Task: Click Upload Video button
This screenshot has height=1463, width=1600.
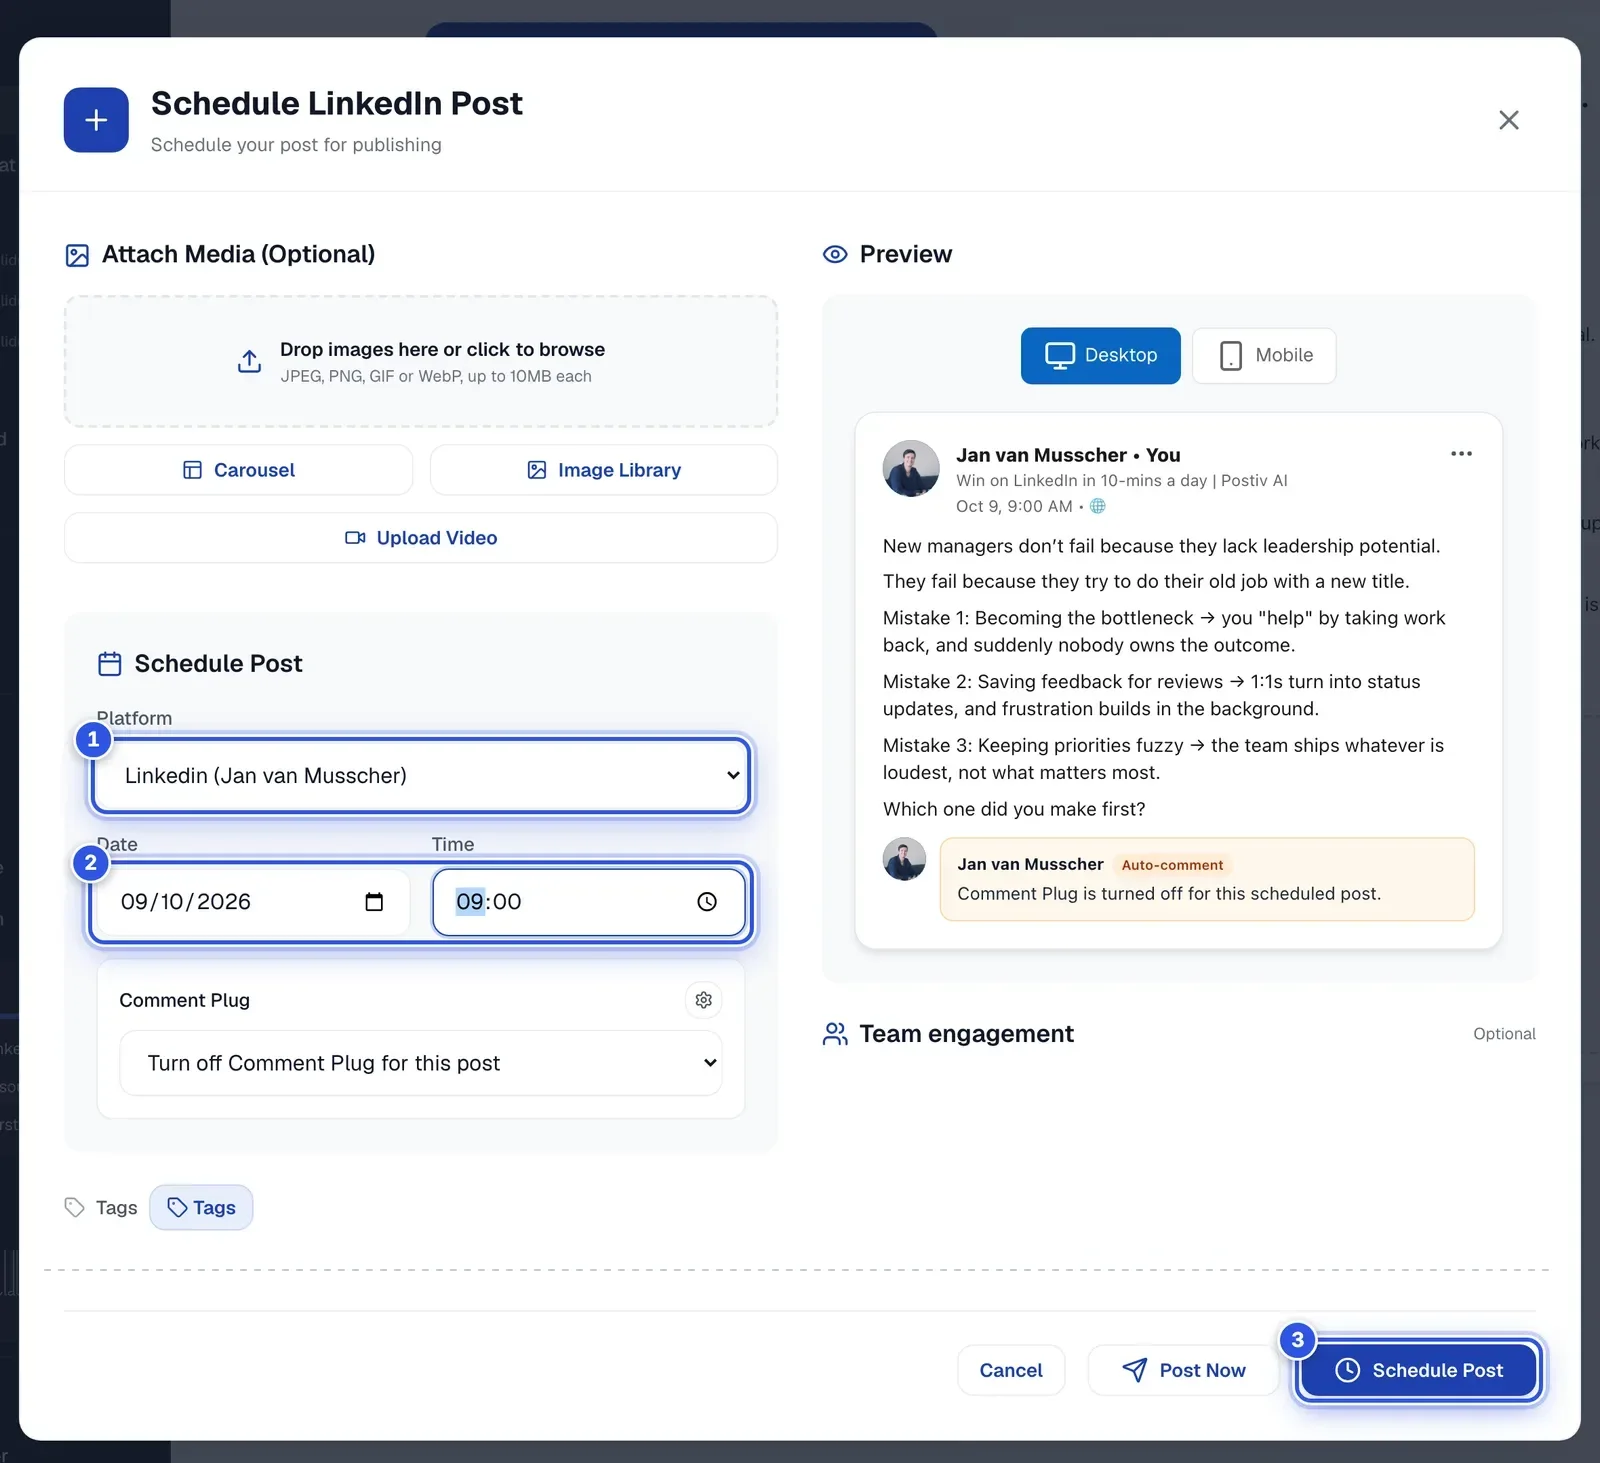Action: tap(421, 538)
